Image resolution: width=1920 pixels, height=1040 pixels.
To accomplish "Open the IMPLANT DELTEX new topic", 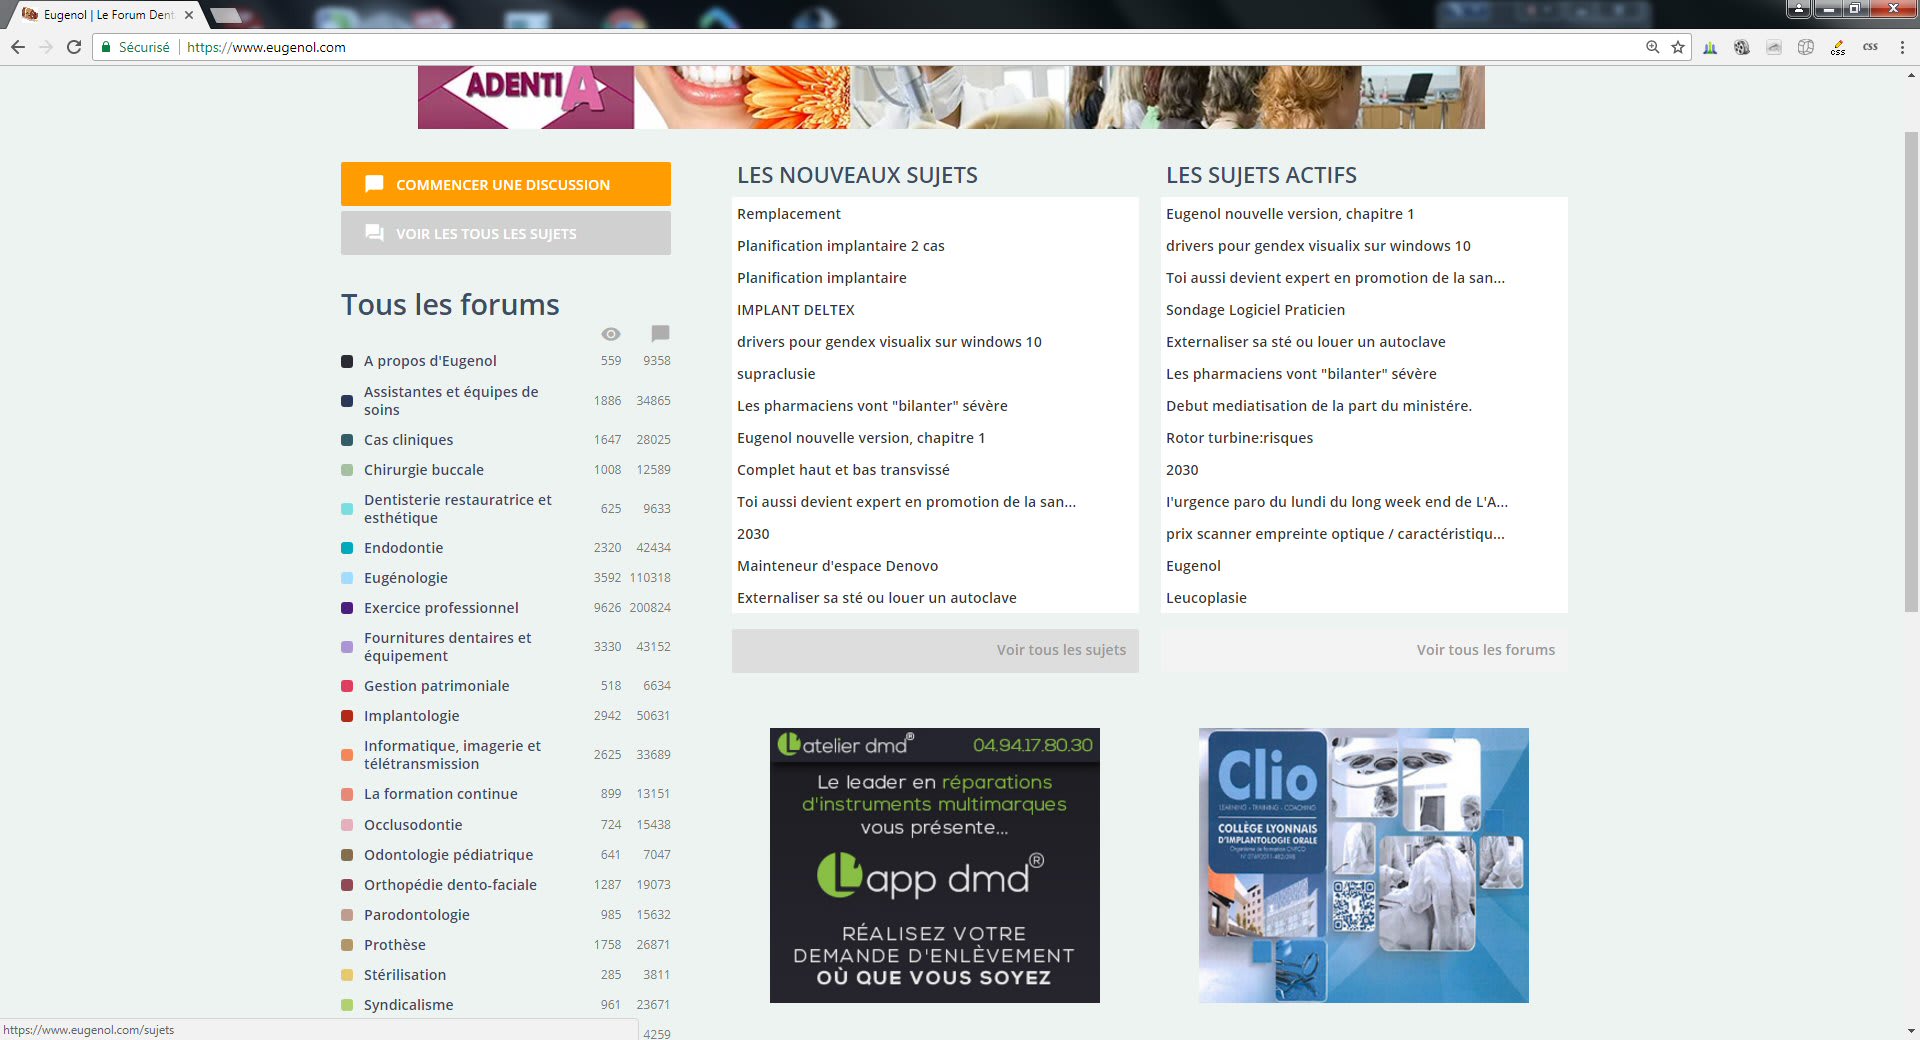I will pos(795,310).
